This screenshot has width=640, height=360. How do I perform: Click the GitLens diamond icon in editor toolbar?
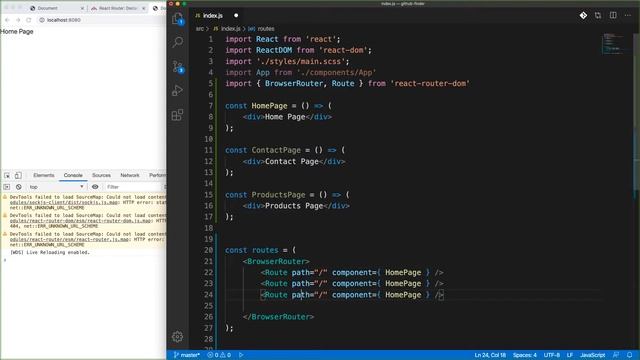click(x=583, y=16)
